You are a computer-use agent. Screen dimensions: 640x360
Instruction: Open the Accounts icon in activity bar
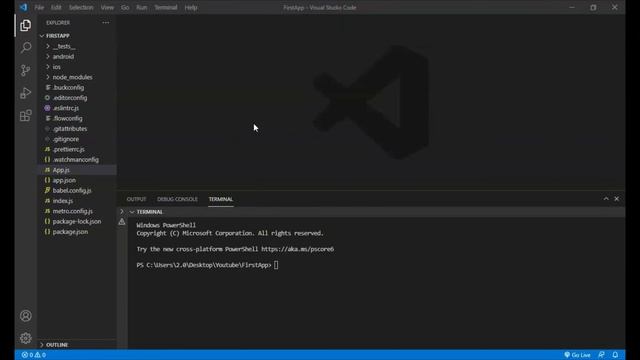[26, 316]
